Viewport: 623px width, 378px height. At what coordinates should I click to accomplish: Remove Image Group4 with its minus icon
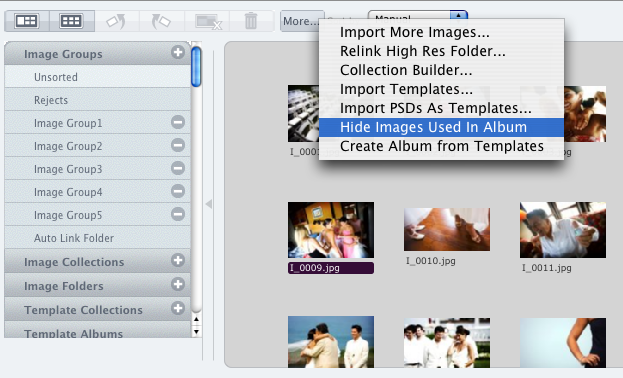[178, 191]
